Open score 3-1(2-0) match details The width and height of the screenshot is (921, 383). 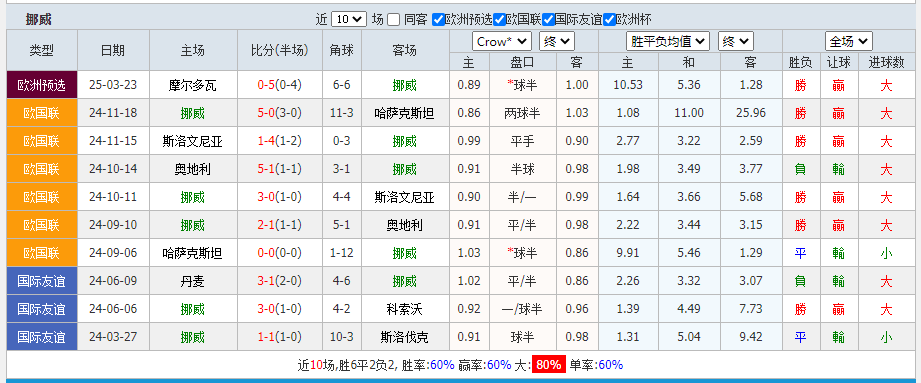280,281
